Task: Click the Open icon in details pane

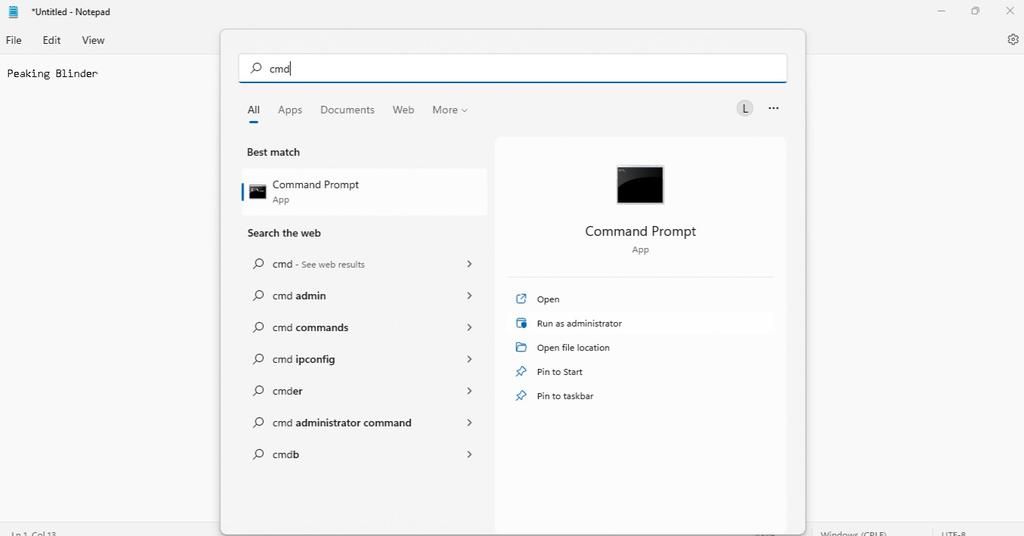Action: (x=521, y=299)
